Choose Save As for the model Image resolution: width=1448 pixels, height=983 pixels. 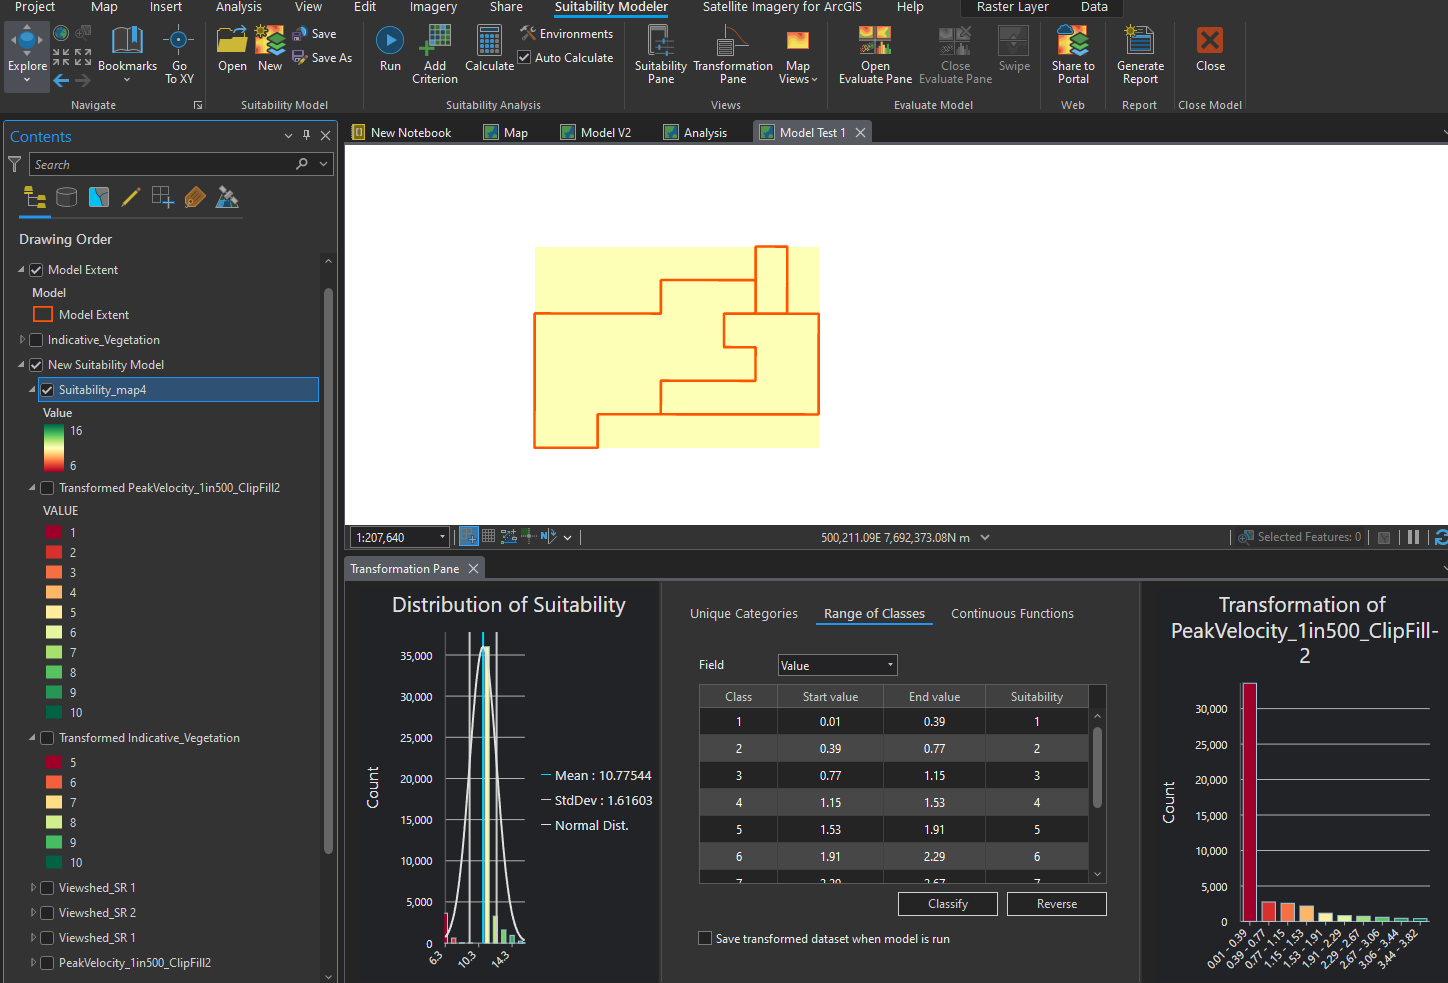322,58
